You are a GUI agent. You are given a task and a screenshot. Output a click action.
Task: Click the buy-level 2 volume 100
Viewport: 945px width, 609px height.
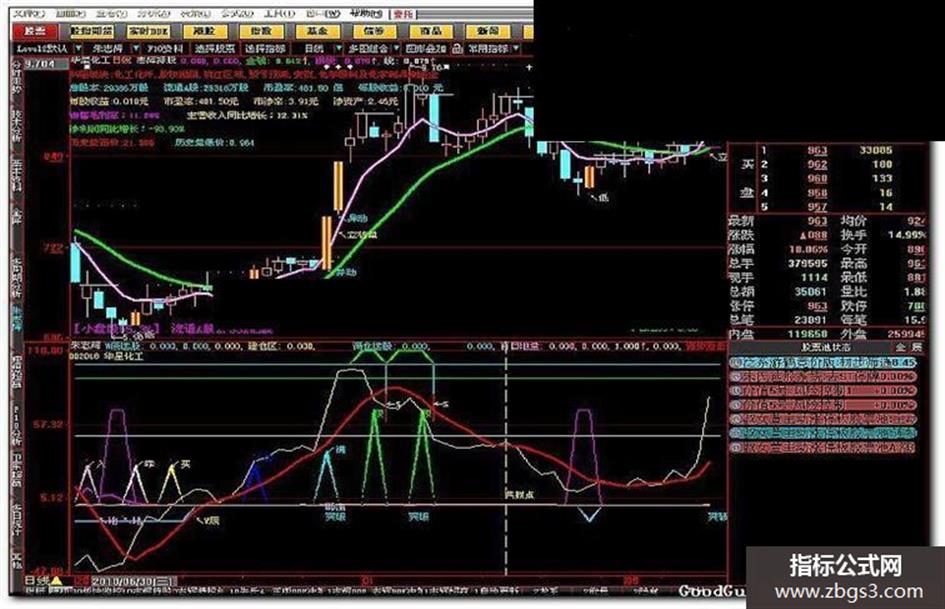tap(882, 164)
